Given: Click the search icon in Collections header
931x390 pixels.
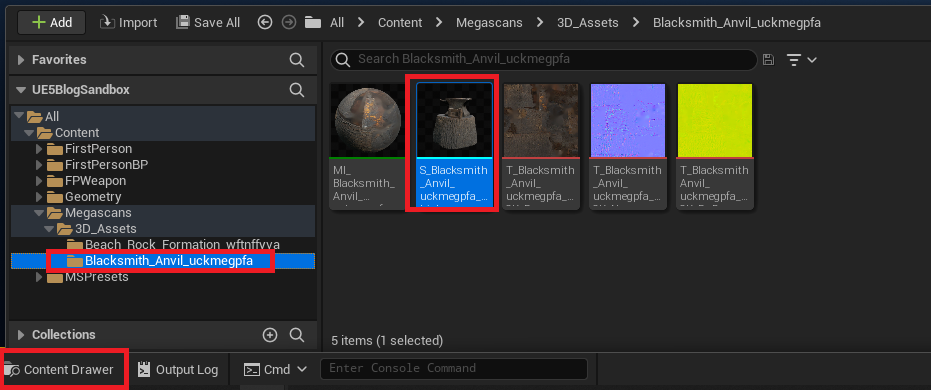Looking at the screenshot, I should (297, 335).
